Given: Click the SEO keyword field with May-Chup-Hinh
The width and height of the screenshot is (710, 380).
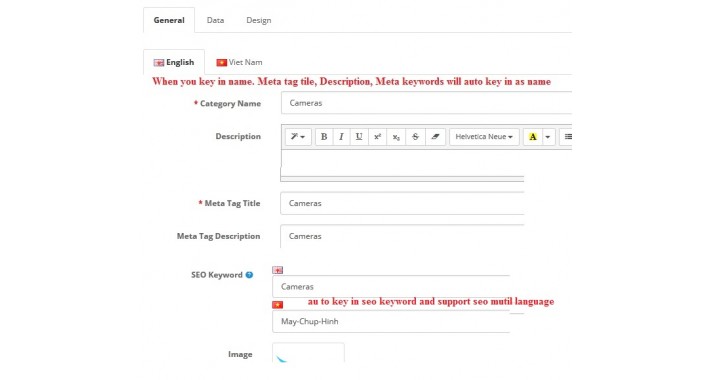Looking at the screenshot, I should pos(391,321).
